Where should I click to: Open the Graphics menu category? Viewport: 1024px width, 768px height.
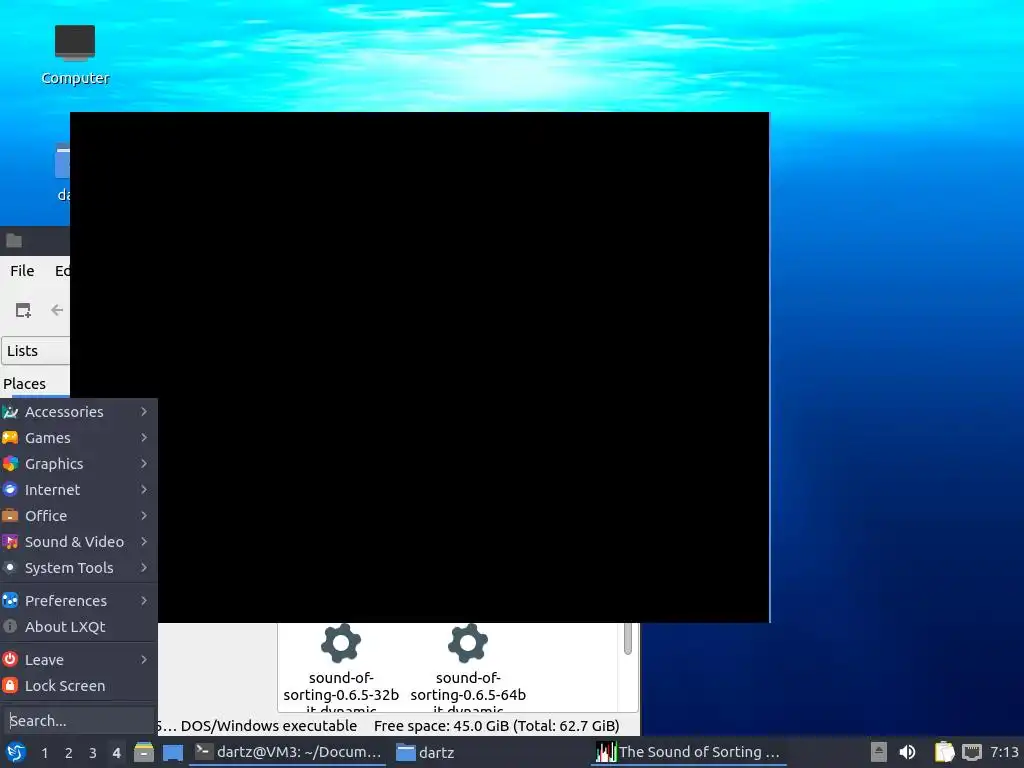[x=78, y=464]
